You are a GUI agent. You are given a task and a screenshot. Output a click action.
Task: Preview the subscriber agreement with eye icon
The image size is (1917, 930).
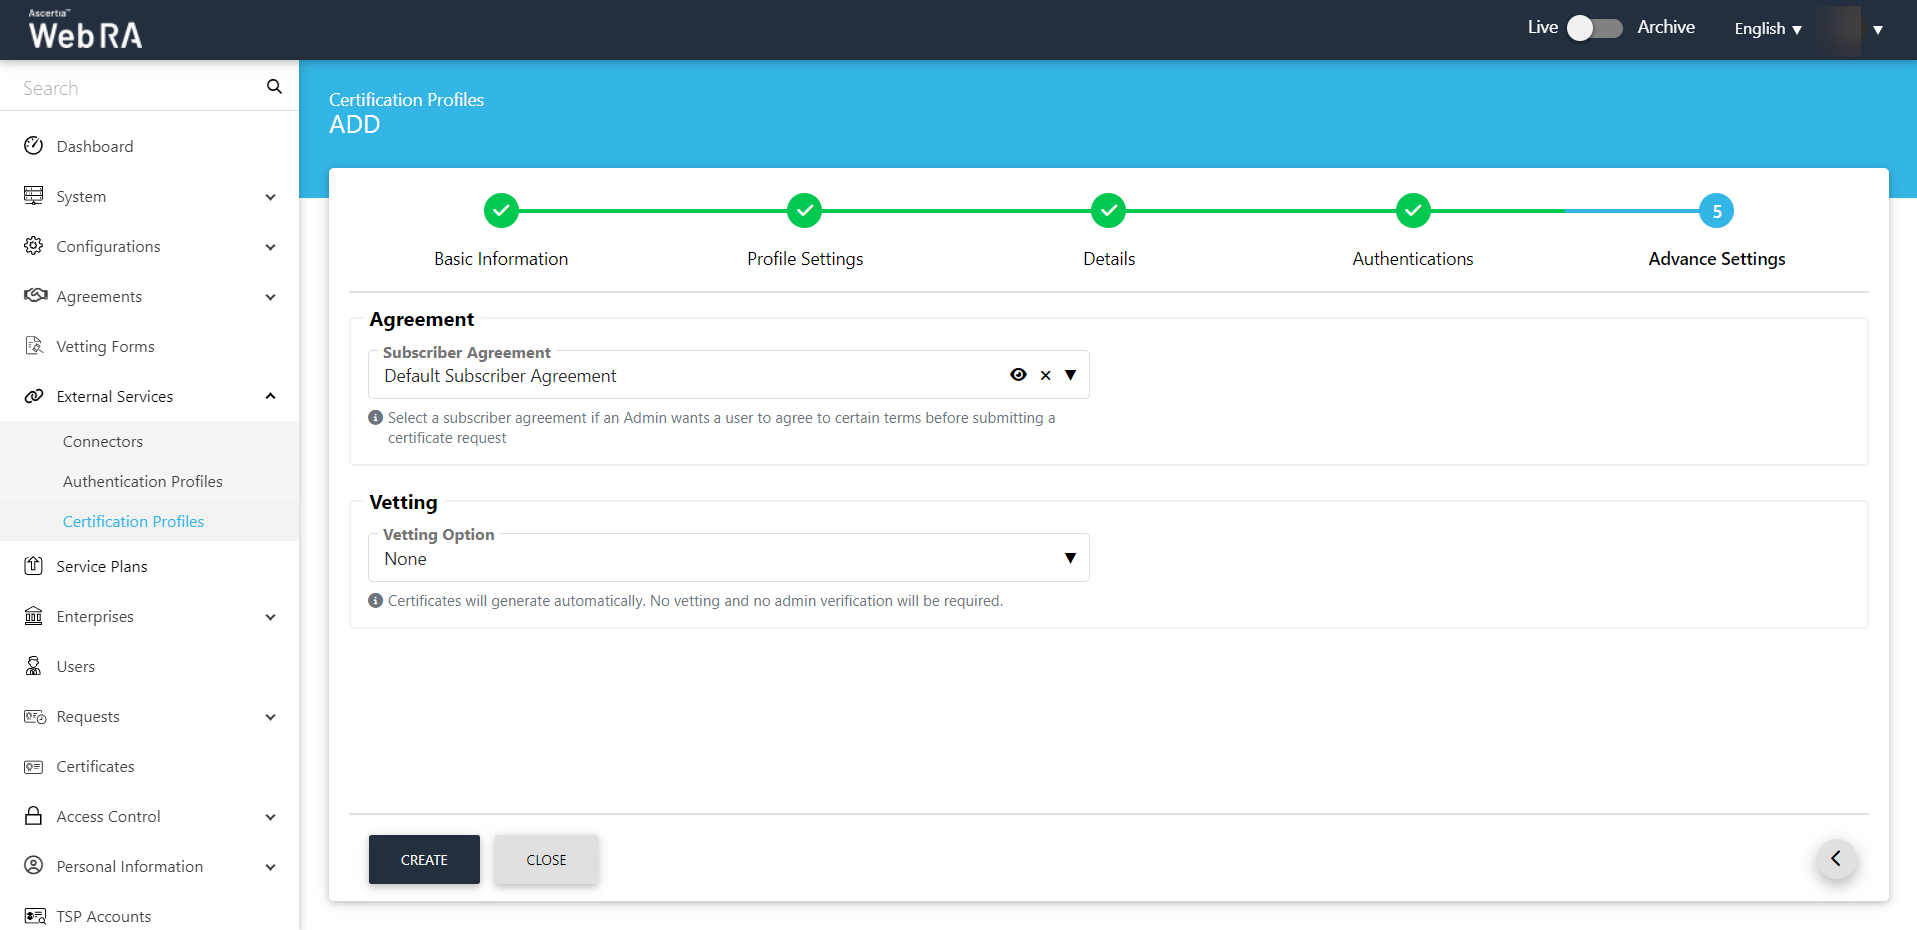pos(1018,375)
